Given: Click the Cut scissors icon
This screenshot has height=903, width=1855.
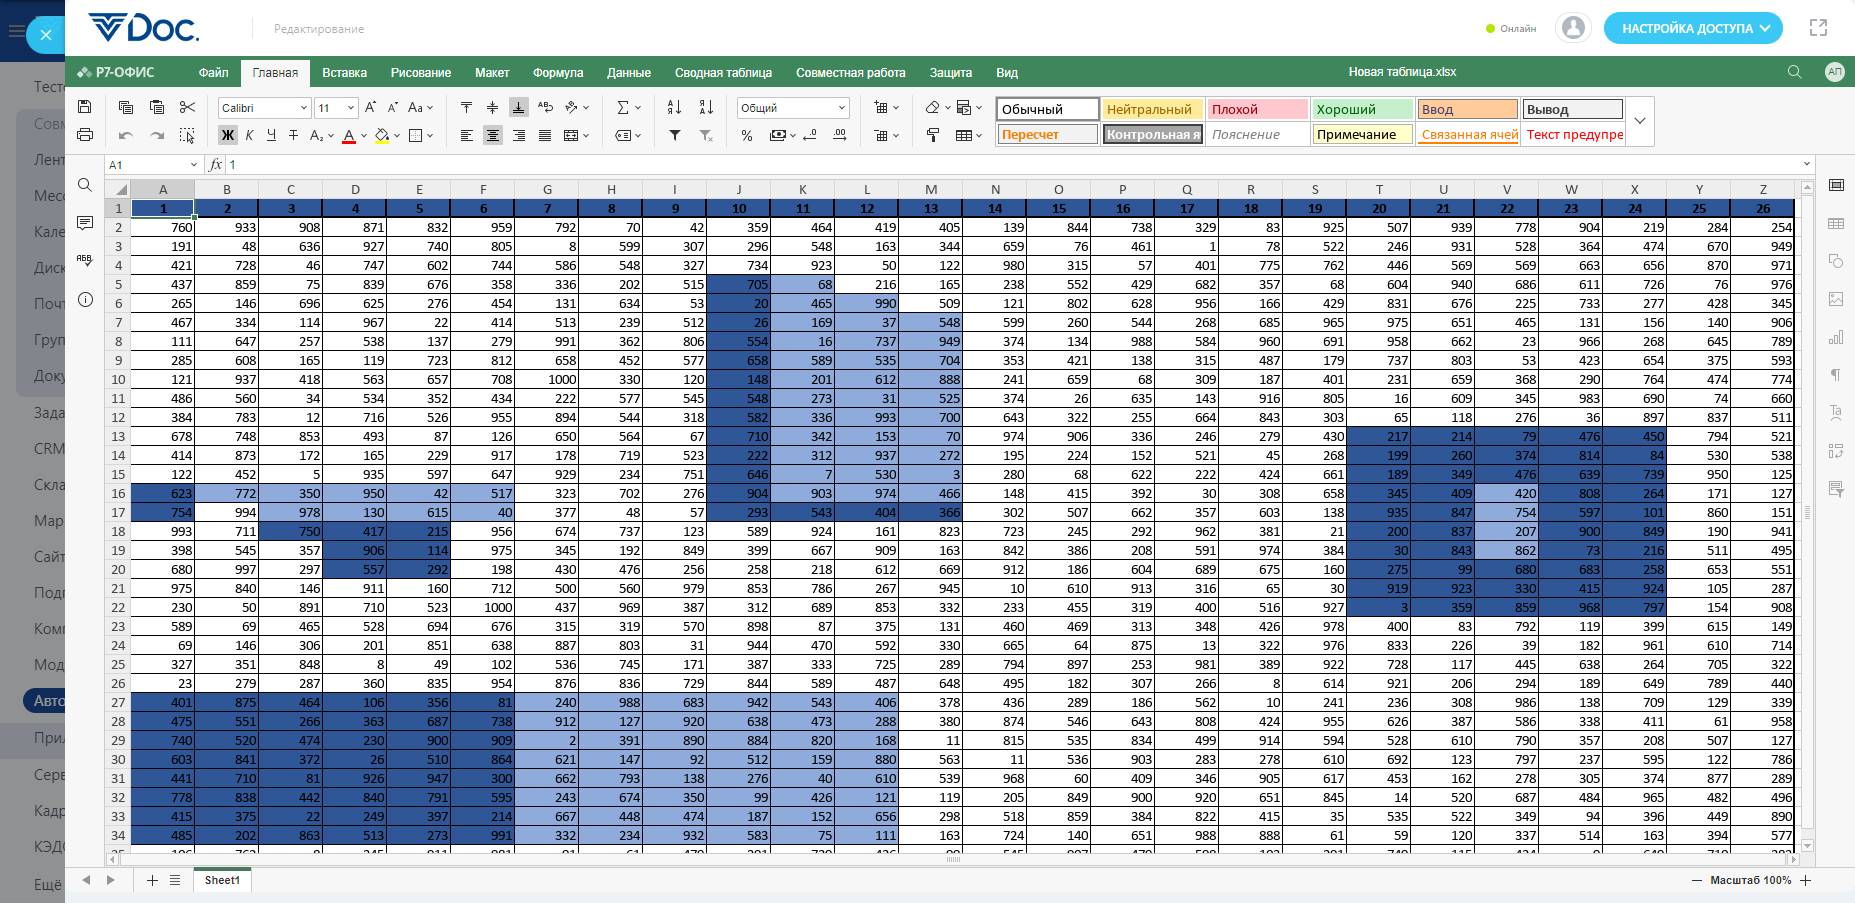Looking at the screenshot, I should pos(187,107).
